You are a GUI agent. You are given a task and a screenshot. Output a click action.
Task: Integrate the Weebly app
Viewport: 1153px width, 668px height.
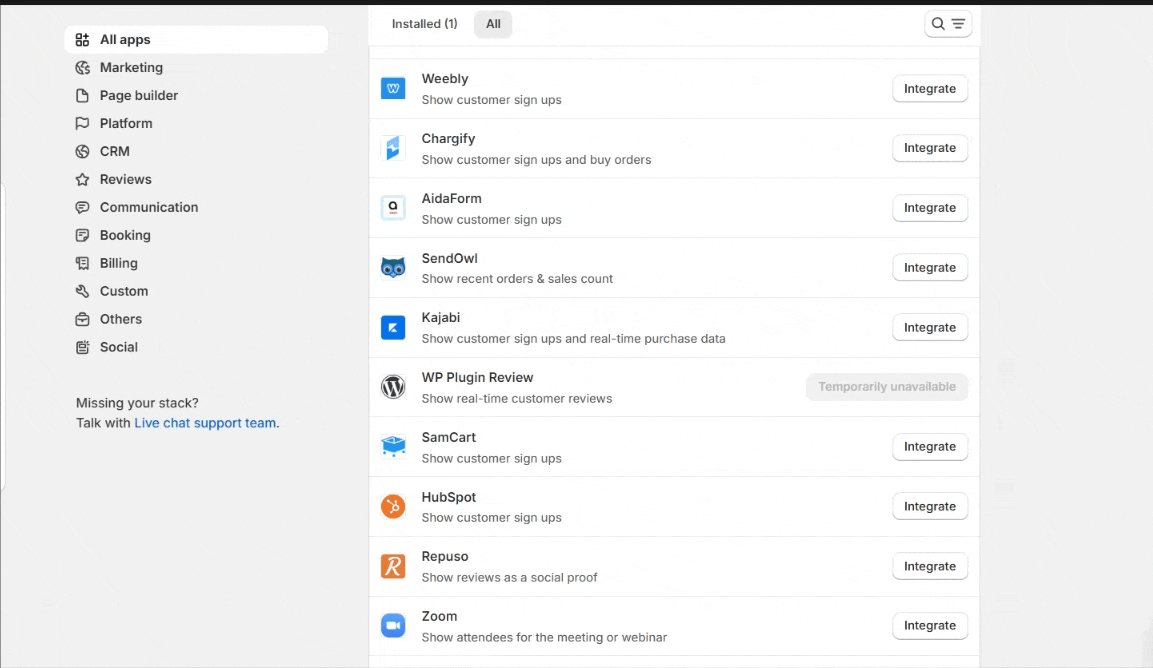(929, 88)
